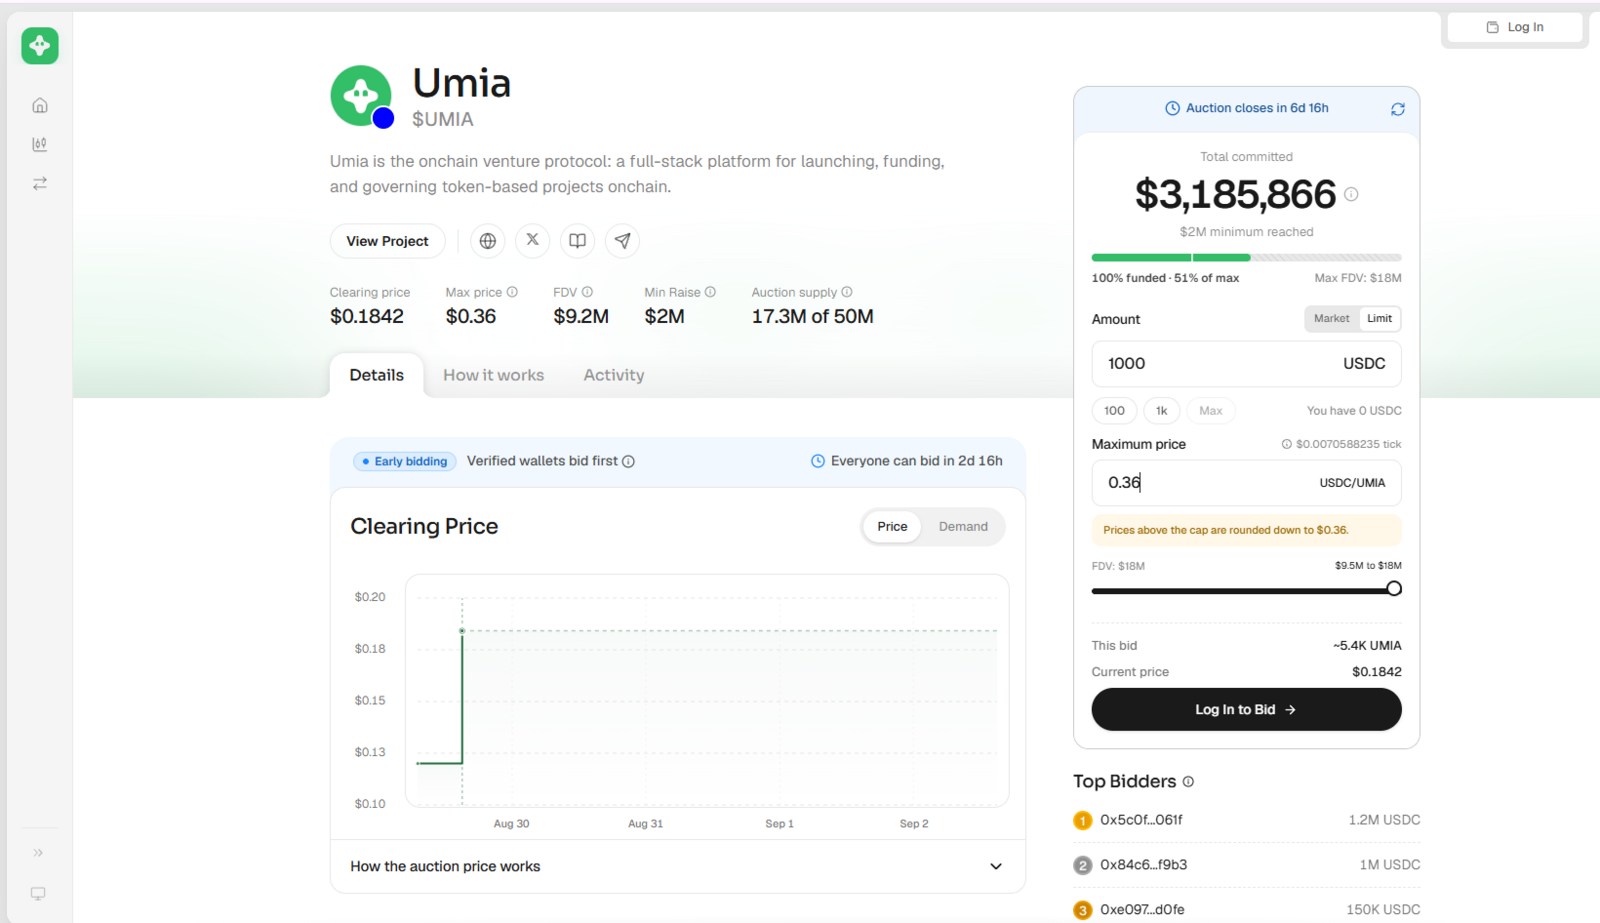Viewport: 1600px width, 923px height.
Task: Select the Activity tab
Action: [614, 375]
